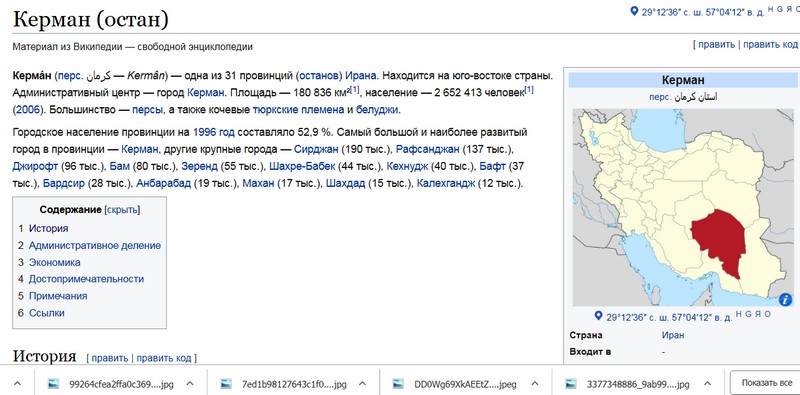
Task: Click the file icon of download 99264cfea2ffa0c369
Action: [x=54, y=384]
